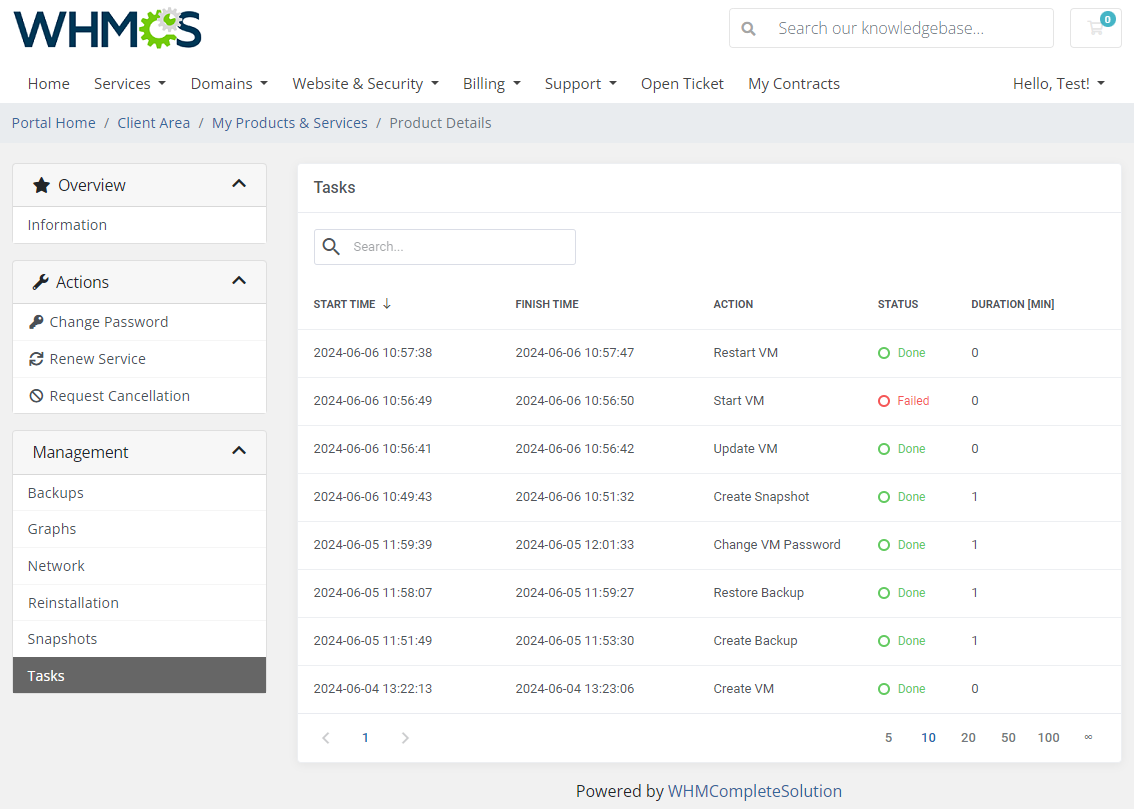Collapse the Management section
This screenshot has height=809, width=1134.
(x=239, y=451)
